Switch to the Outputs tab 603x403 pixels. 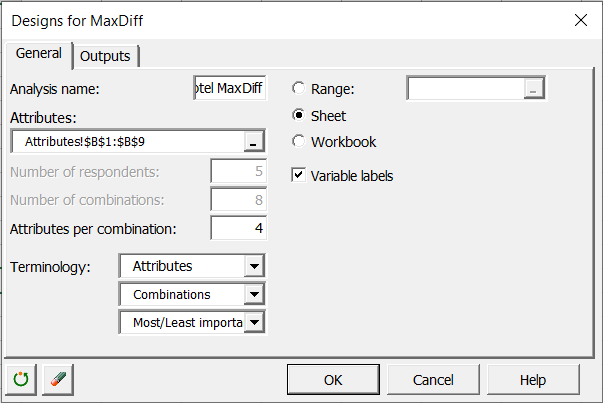click(105, 56)
